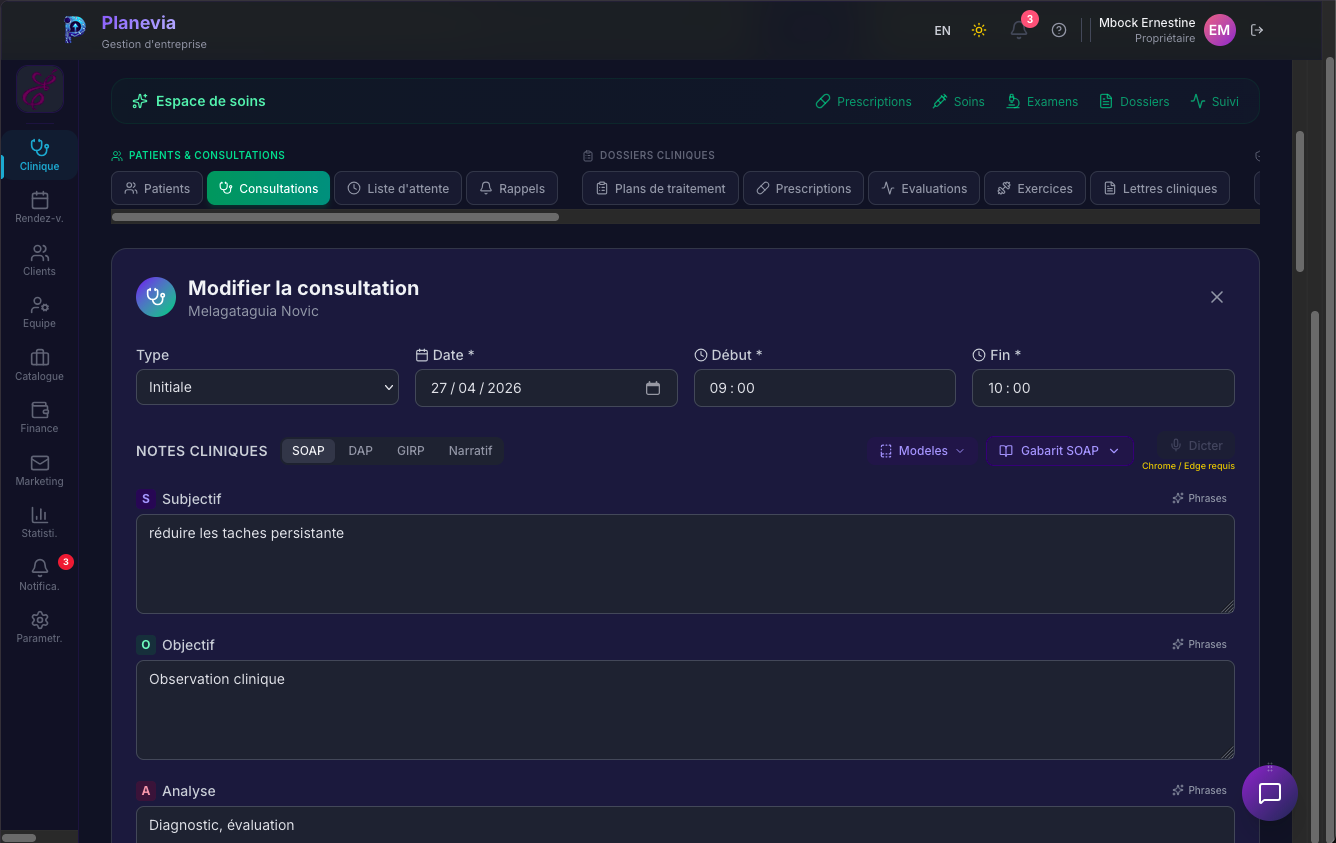Image resolution: width=1336 pixels, height=843 pixels.
Task: Switch to the Liste d'attente tab
Action: coord(398,188)
